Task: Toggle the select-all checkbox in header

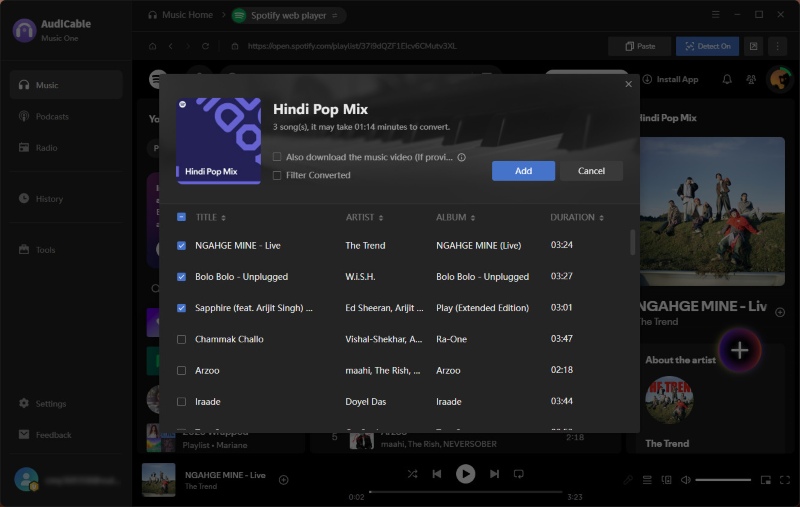Action: (x=181, y=217)
